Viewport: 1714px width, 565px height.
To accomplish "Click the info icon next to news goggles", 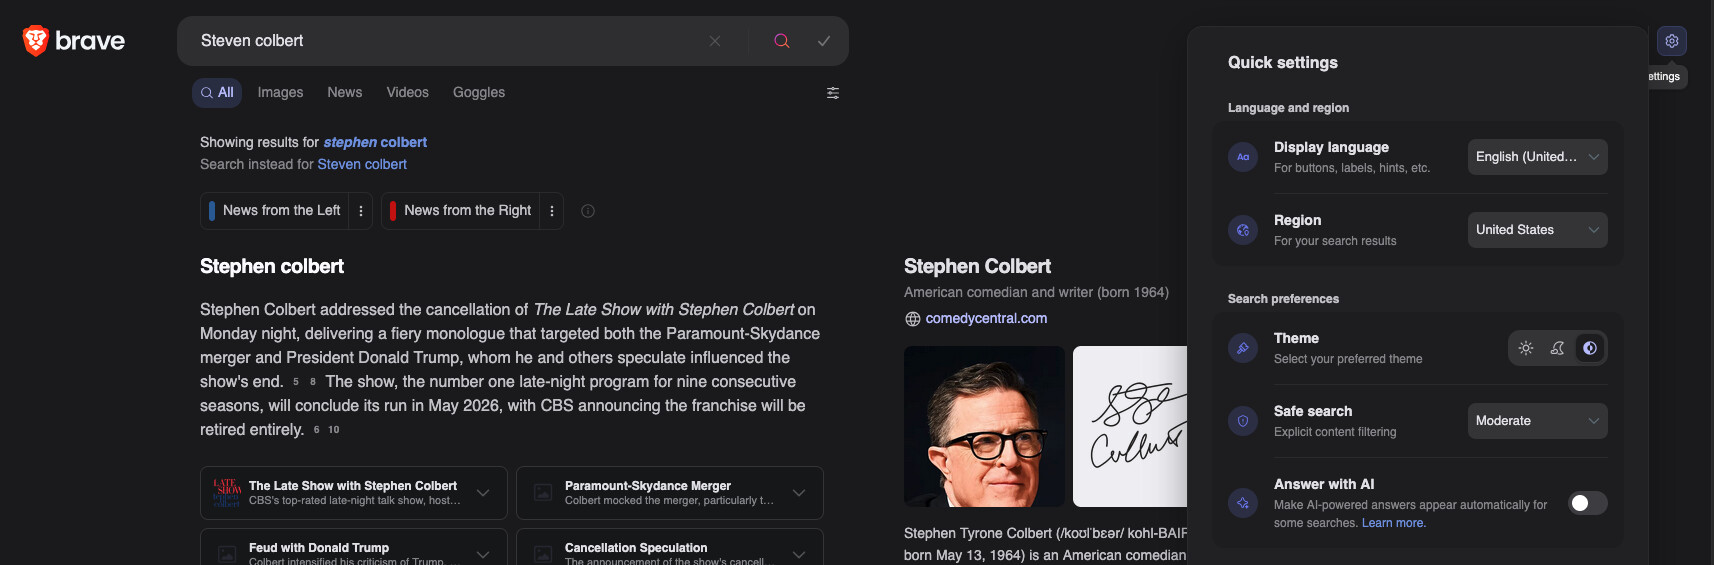I will click(x=588, y=211).
